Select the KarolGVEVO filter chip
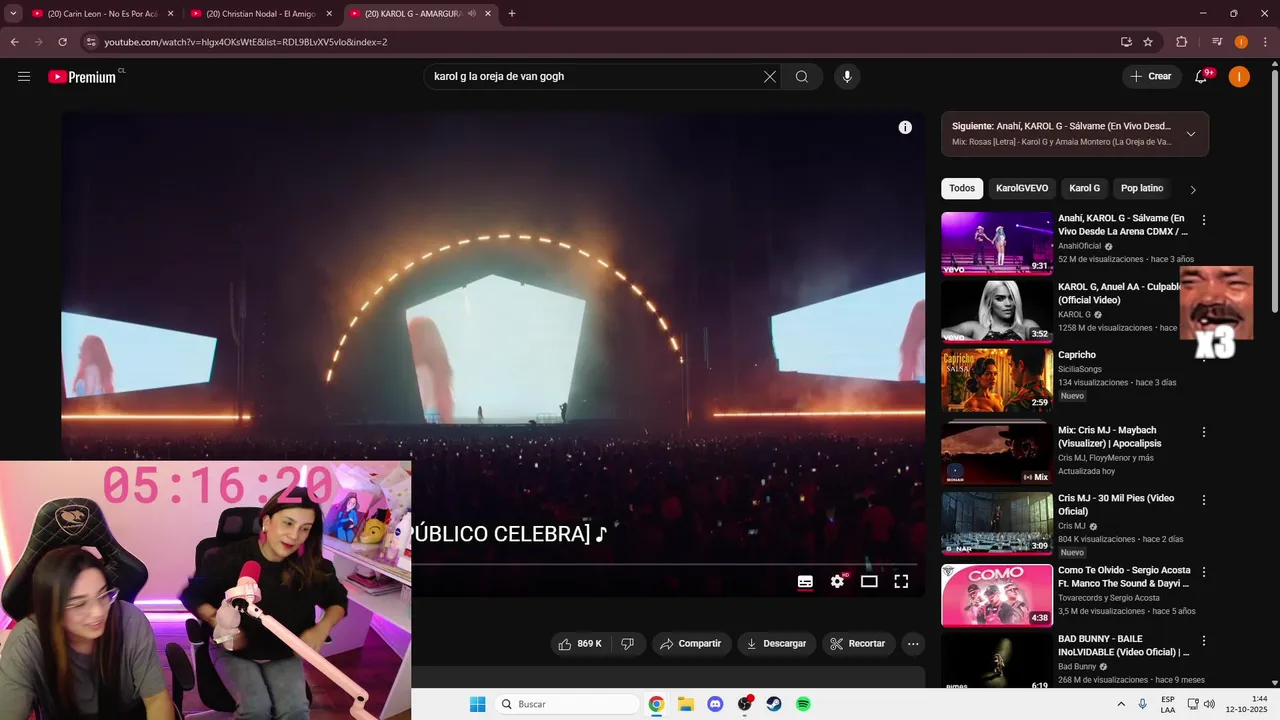Image resolution: width=1280 pixels, height=720 pixels. click(1022, 188)
